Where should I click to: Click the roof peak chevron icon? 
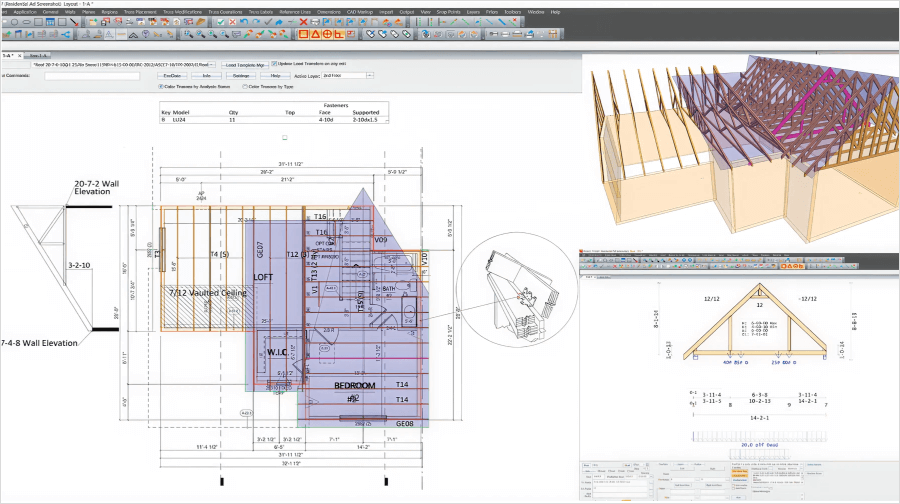click(x=133, y=34)
